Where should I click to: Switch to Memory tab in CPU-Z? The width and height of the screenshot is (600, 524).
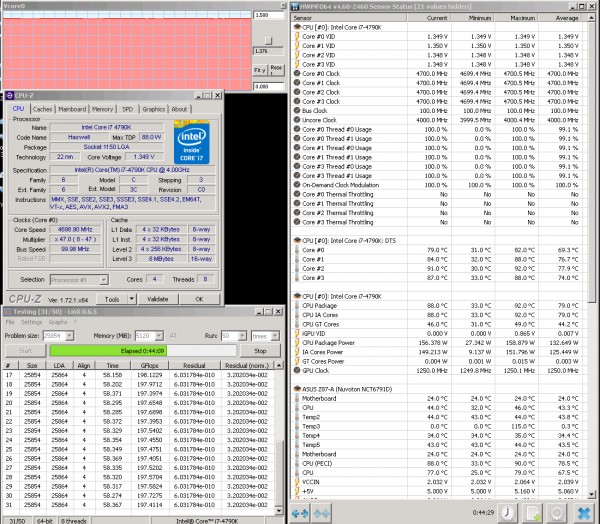(103, 109)
